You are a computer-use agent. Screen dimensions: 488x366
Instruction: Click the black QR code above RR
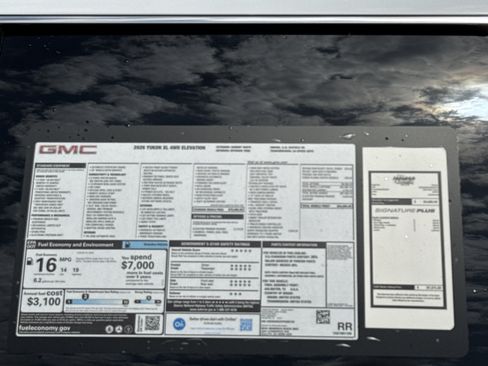click(323, 317)
